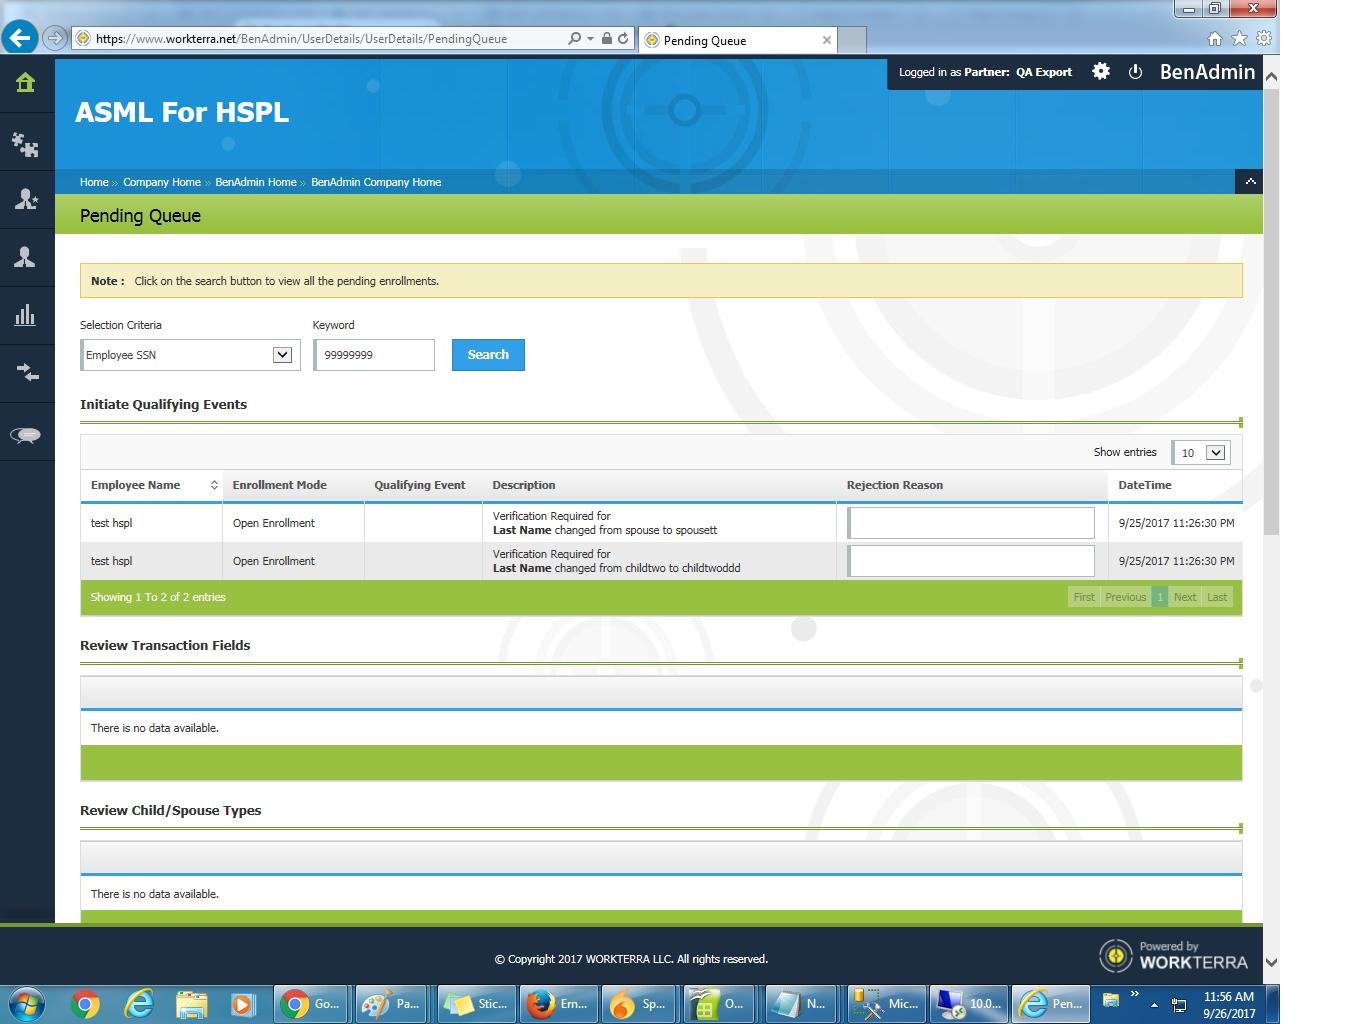Click the browser home icon
Screen dimensions: 1358x1024
coord(1215,38)
